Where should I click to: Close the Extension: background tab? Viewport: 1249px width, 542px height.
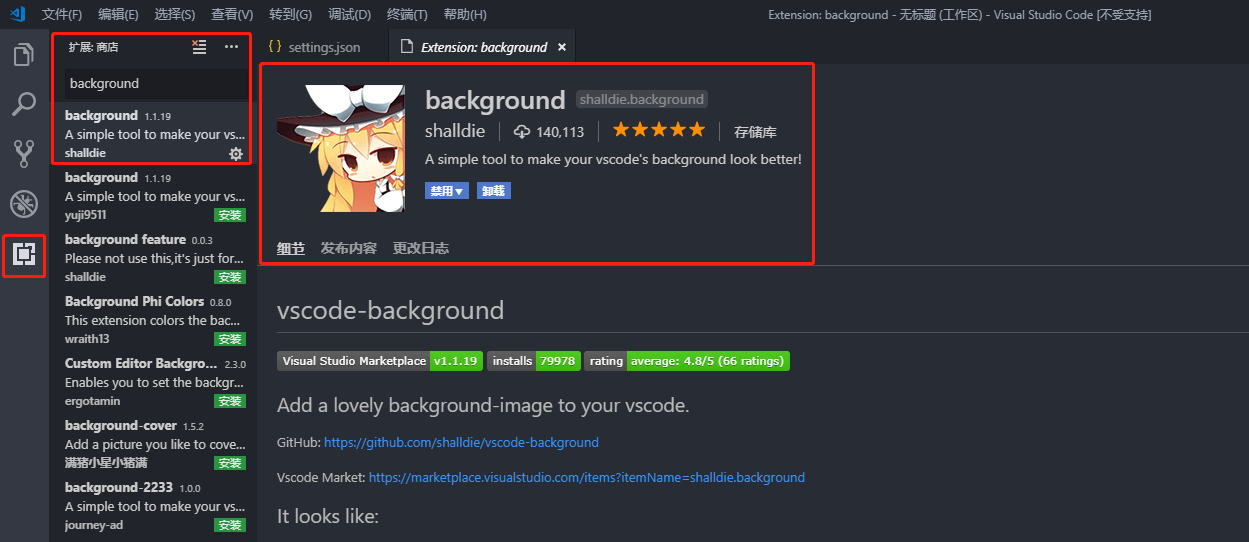(562, 47)
